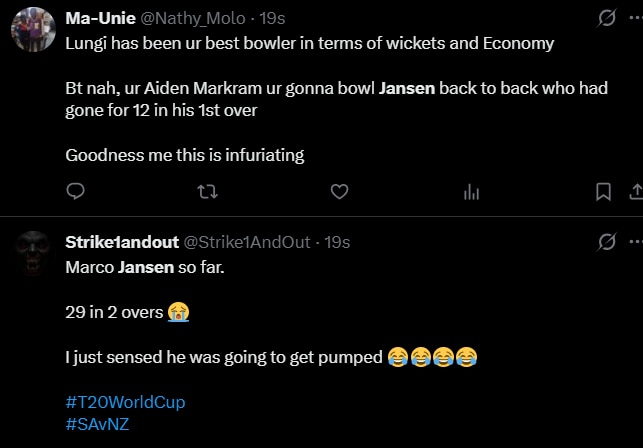Like Ma-Unie's tweet with heart icon
The image size is (643, 448).
tap(339, 191)
